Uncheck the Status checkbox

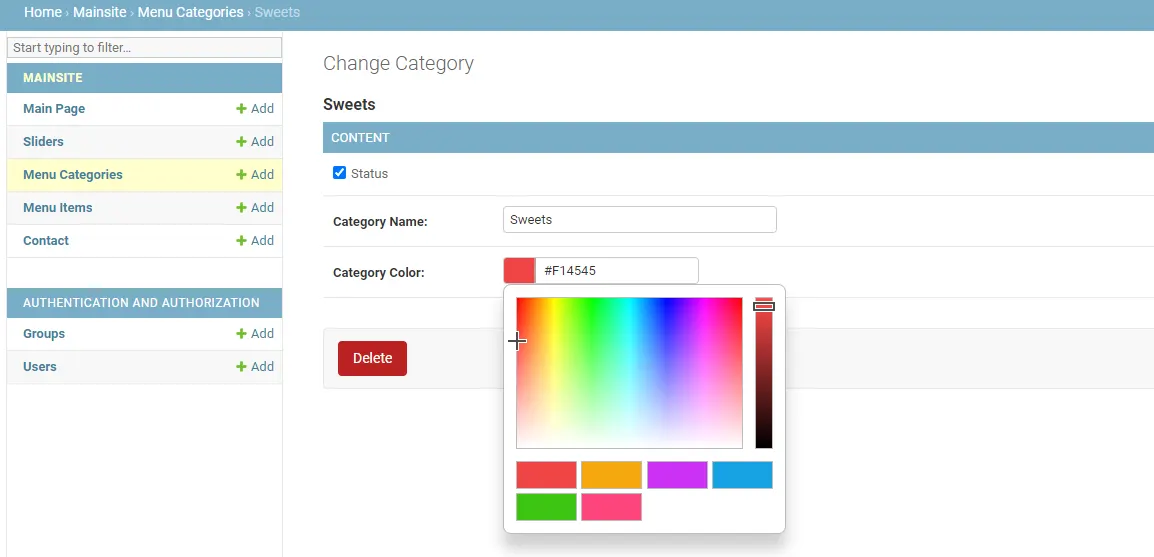click(339, 173)
